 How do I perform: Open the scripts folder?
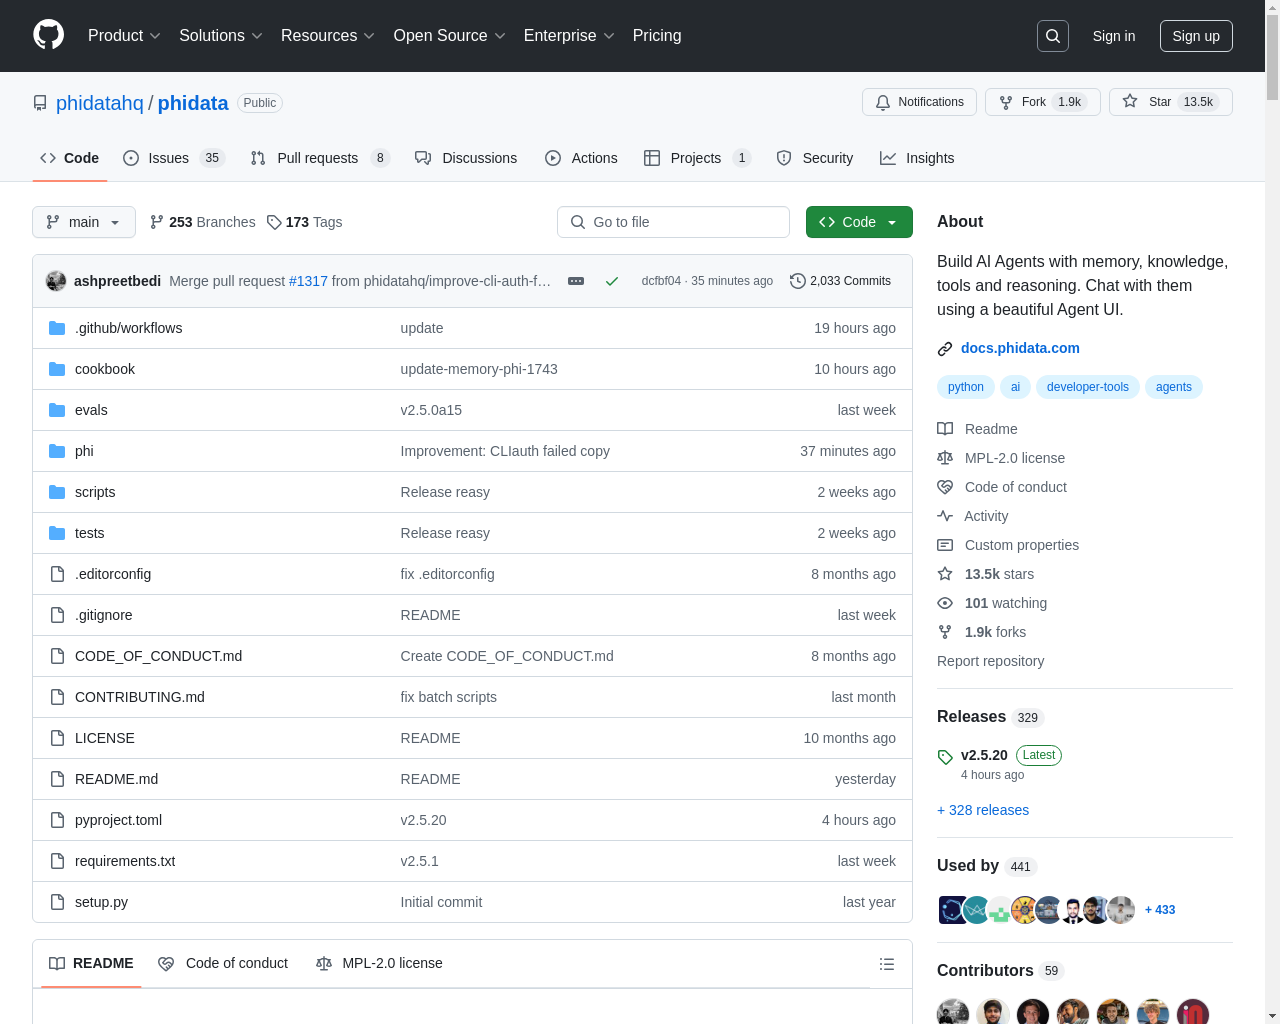coord(95,492)
